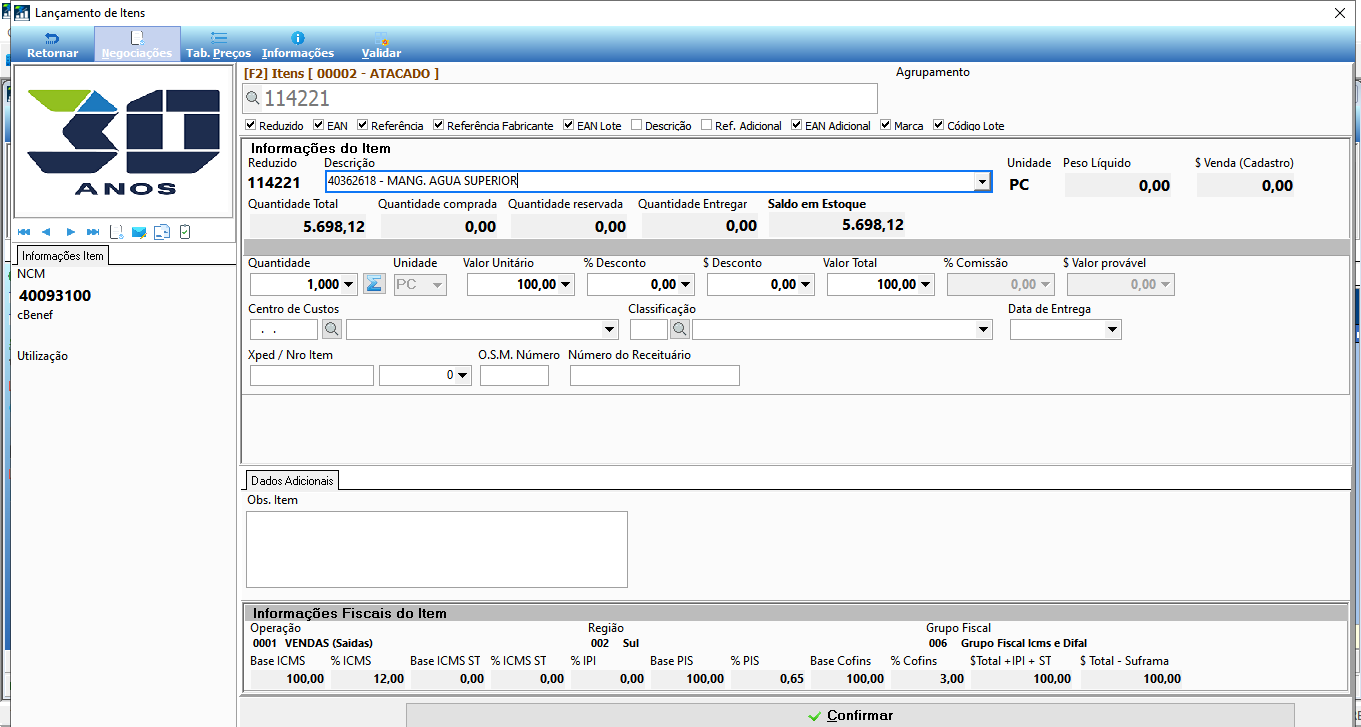Enable the Descrição search checkbox
The height and width of the screenshot is (727, 1361).
pyautogui.click(x=637, y=126)
